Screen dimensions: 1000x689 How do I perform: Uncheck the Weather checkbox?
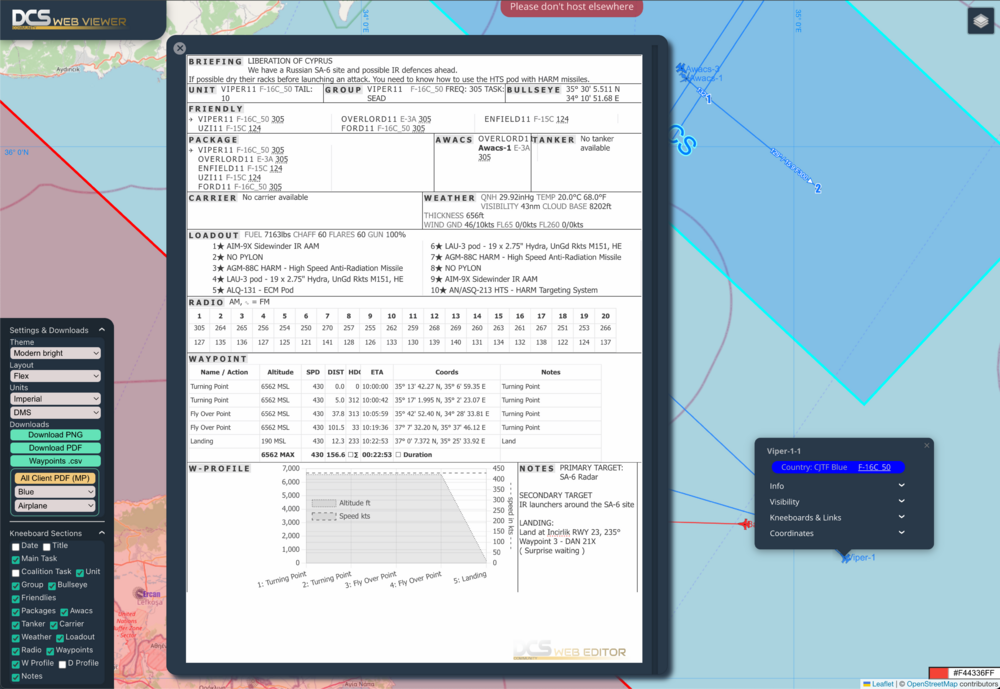(15, 638)
